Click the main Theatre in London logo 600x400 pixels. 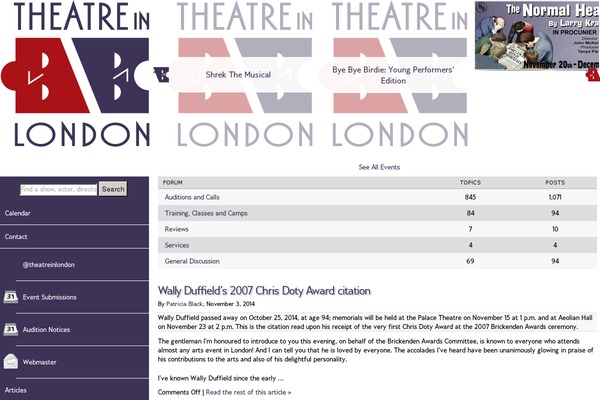point(75,75)
